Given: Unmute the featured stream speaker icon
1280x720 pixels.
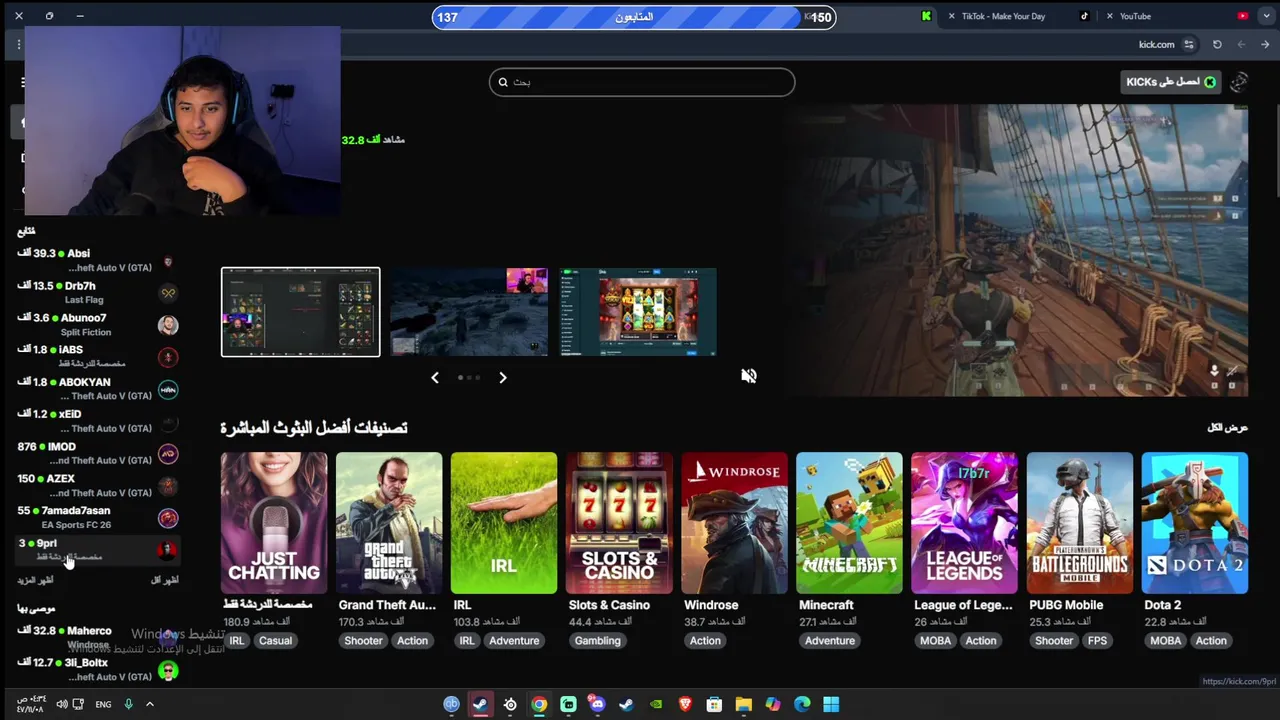Looking at the screenshot, I should point(749,376).
